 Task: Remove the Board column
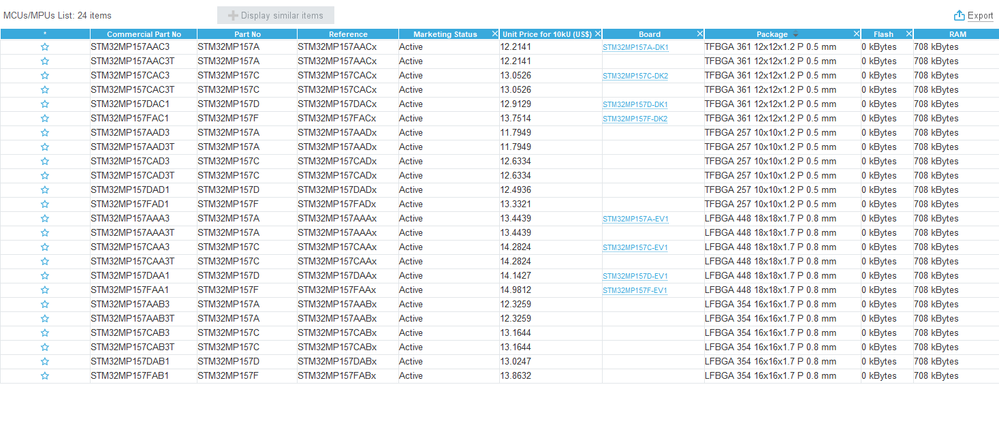tap(700, 34)
